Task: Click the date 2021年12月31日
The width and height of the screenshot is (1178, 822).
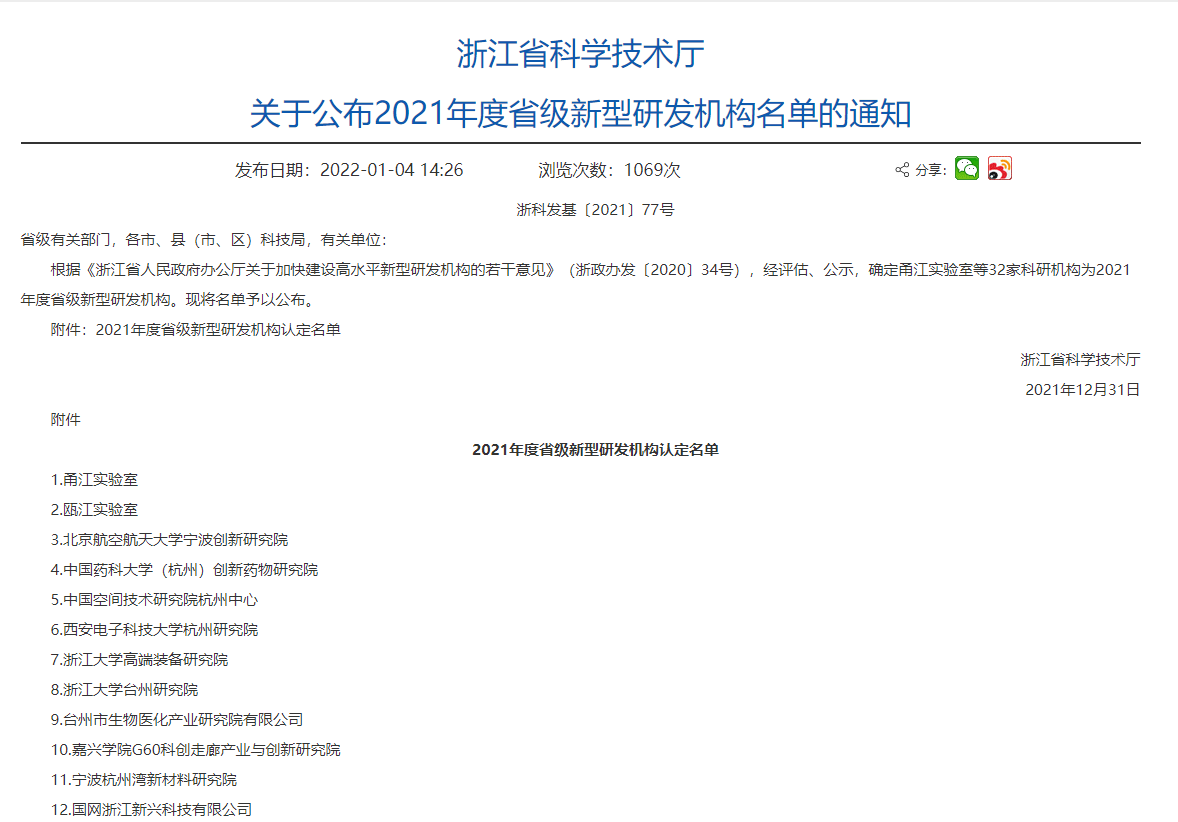Action: coord(1083,390)
